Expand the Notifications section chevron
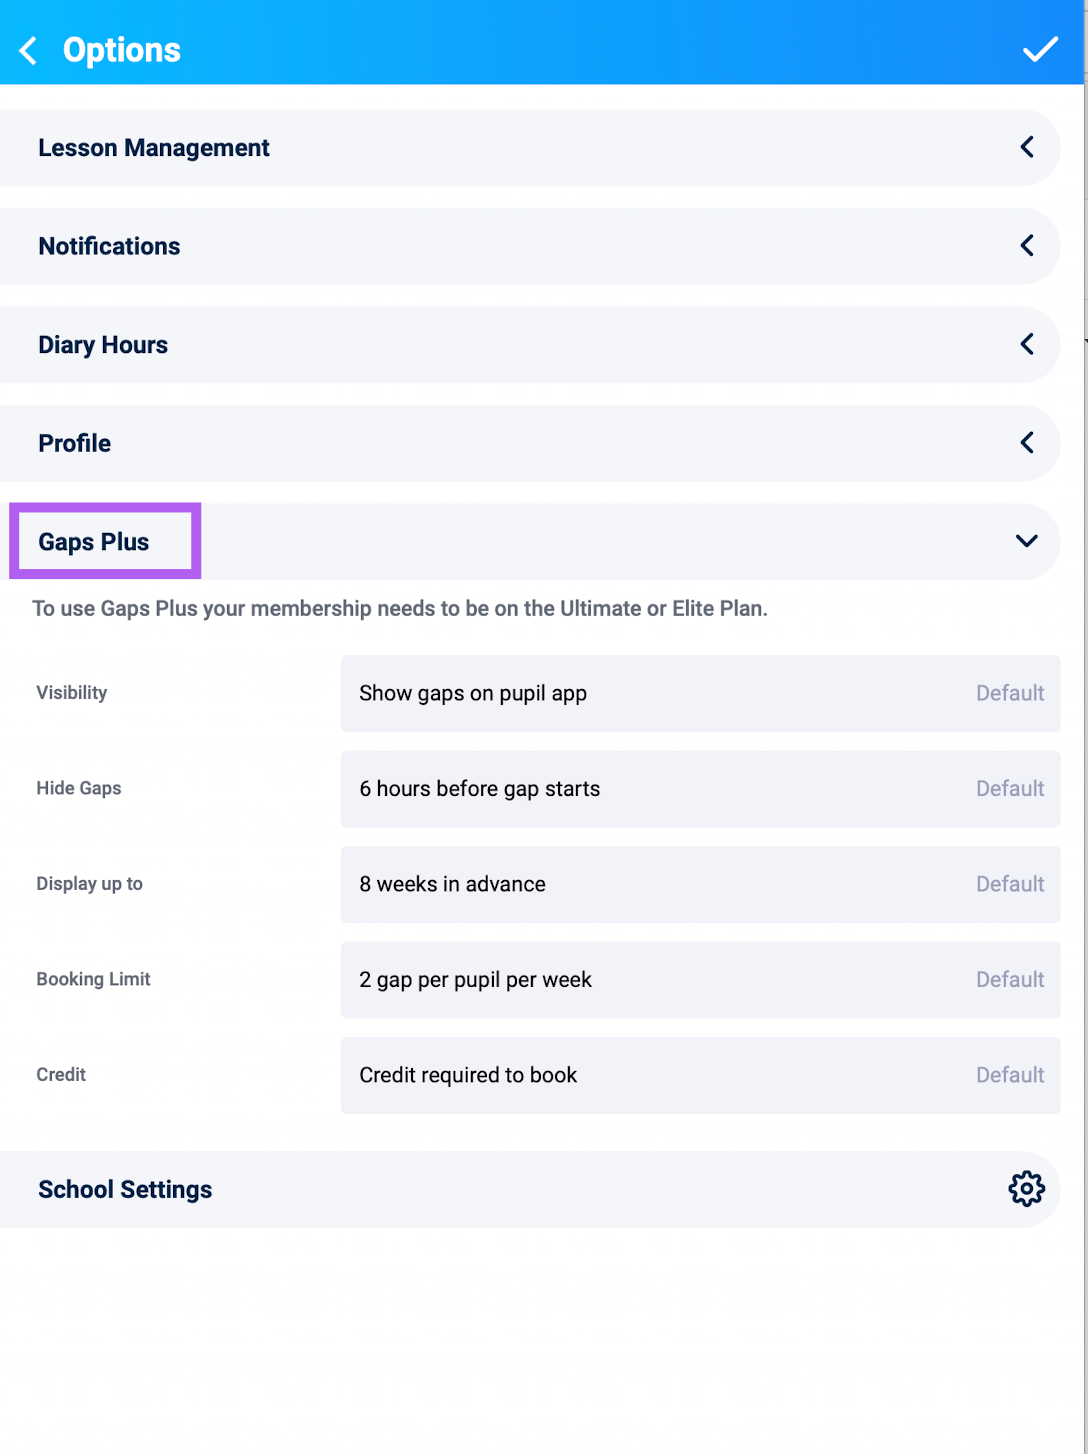This screenshot has width=1088, height=1454. tap(1027, 246)
